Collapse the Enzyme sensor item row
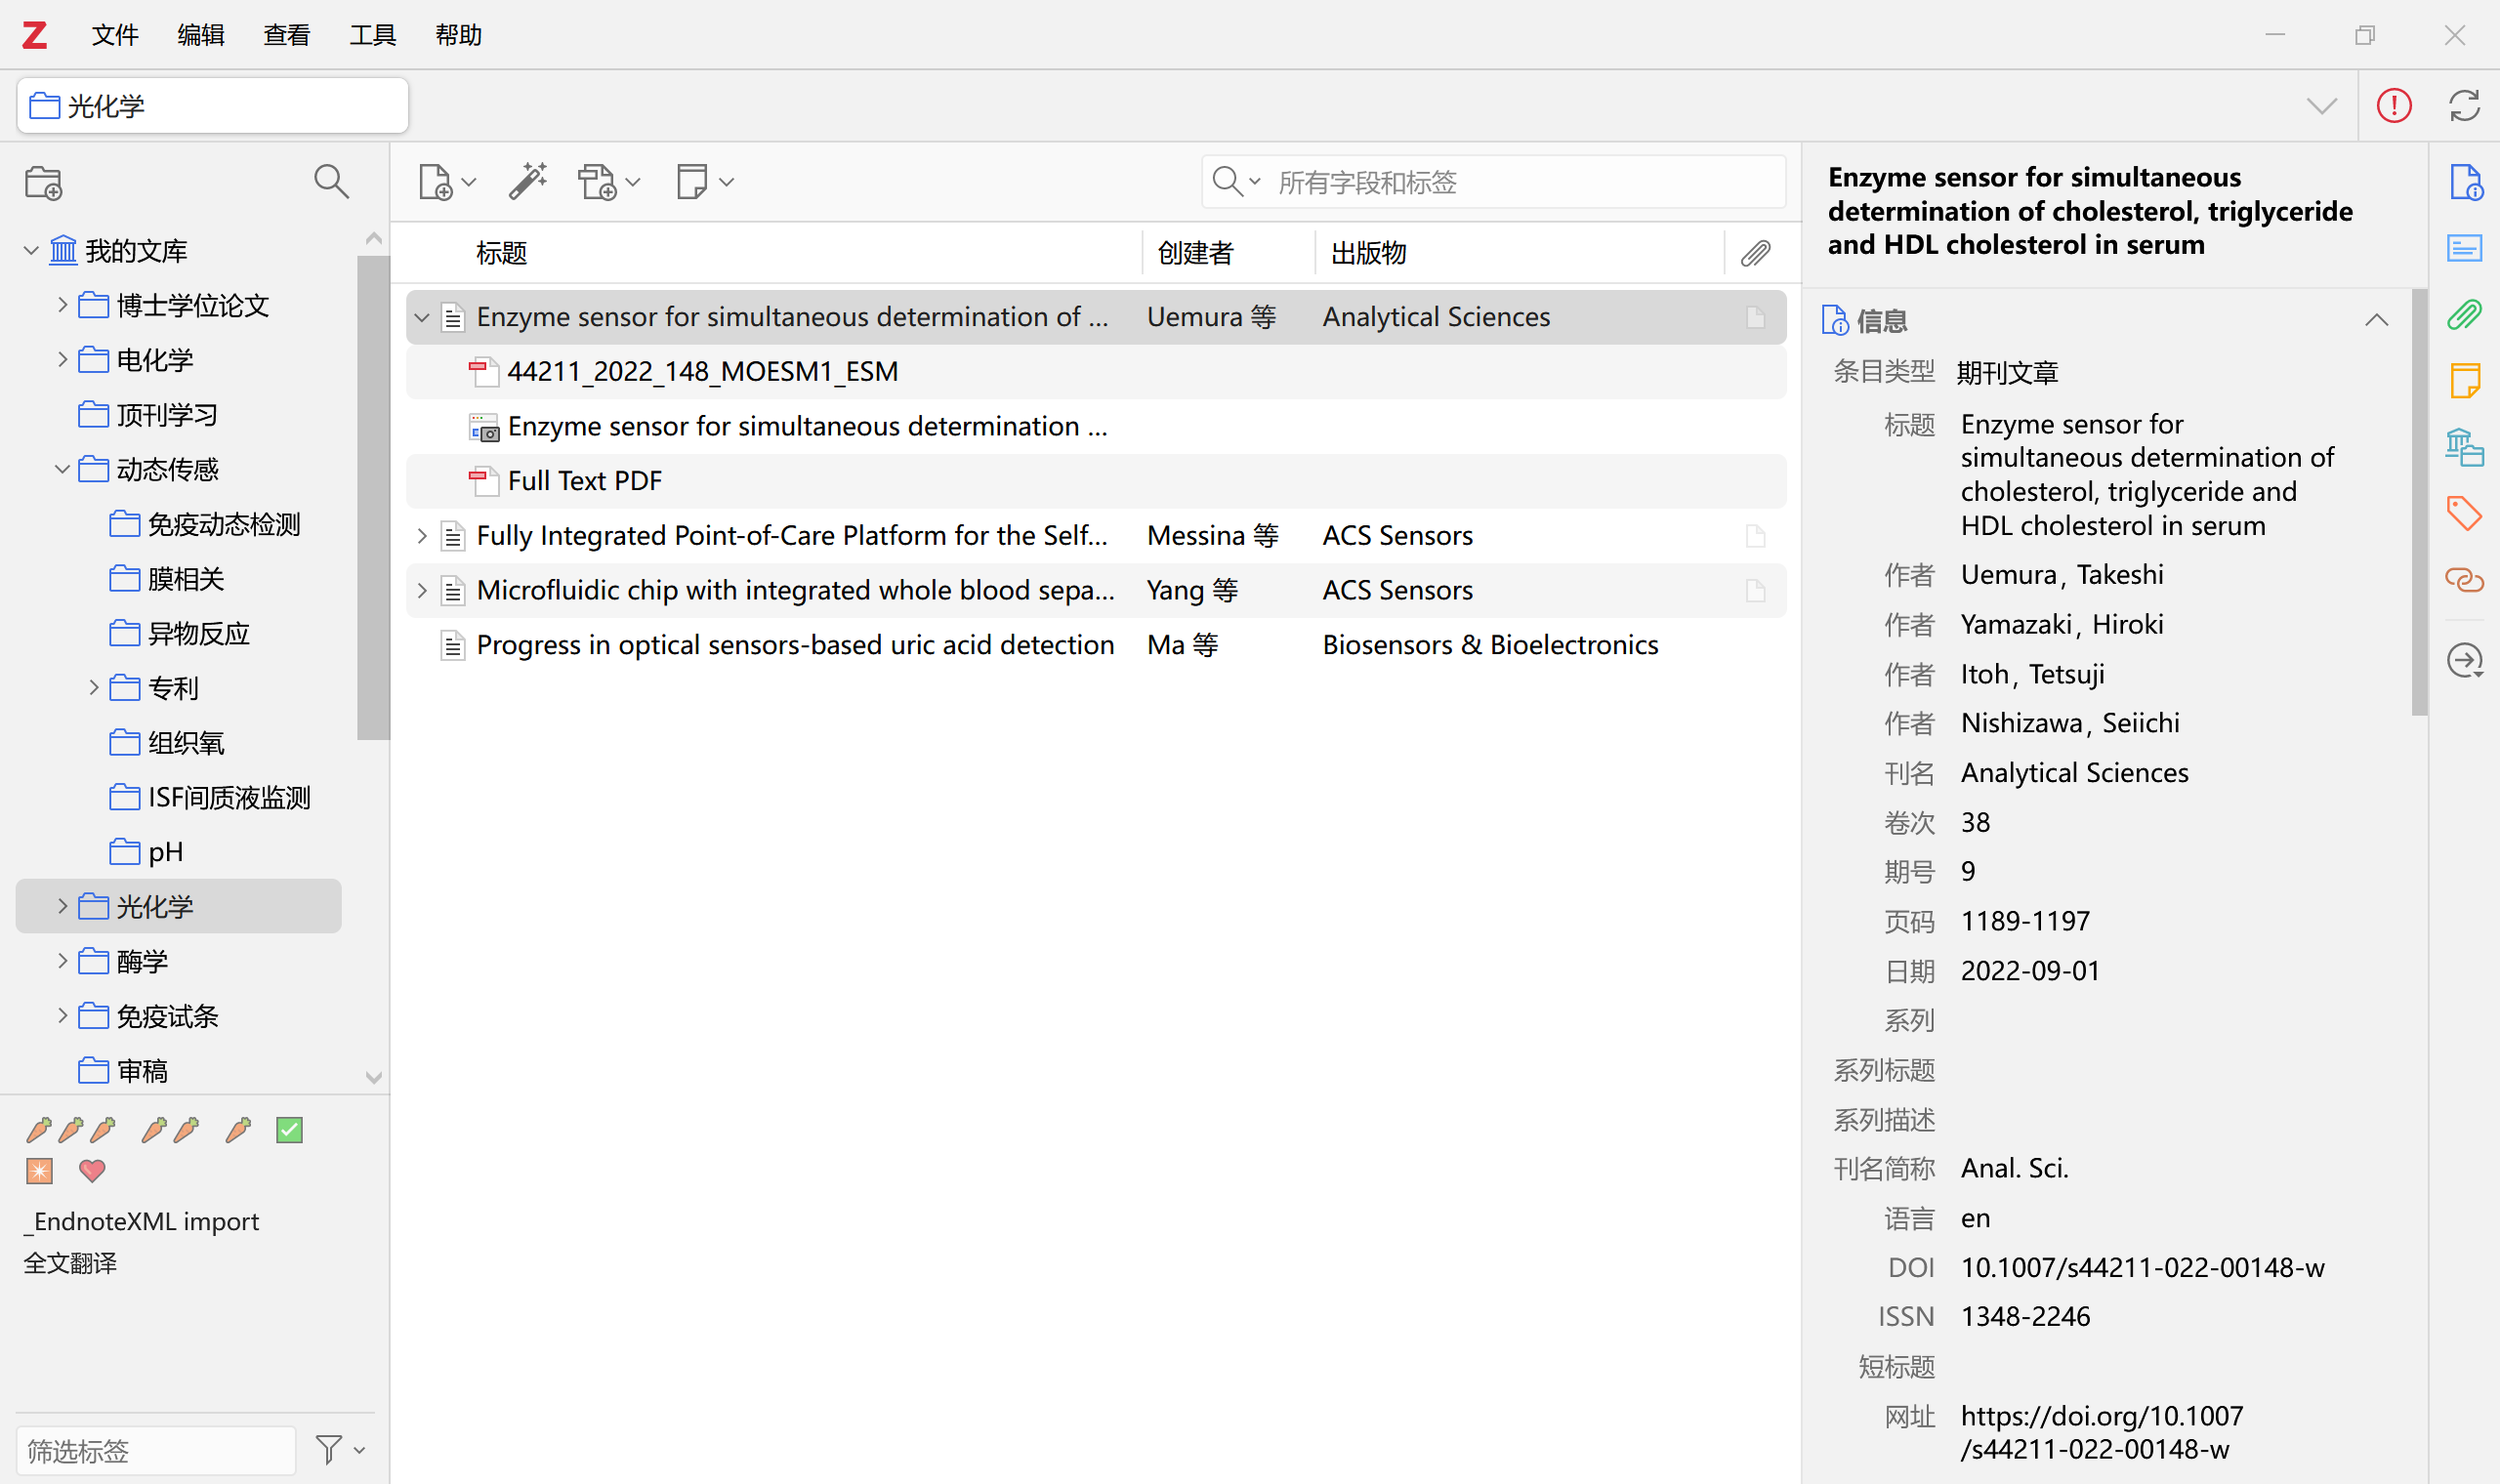2500x1484 pixels. (422, 318)
